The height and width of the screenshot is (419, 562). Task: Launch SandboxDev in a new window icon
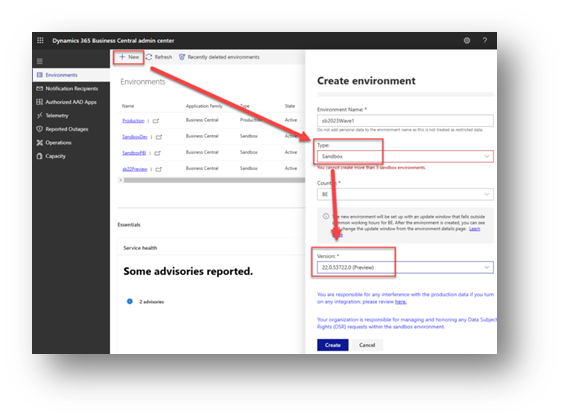pos(159,137)
